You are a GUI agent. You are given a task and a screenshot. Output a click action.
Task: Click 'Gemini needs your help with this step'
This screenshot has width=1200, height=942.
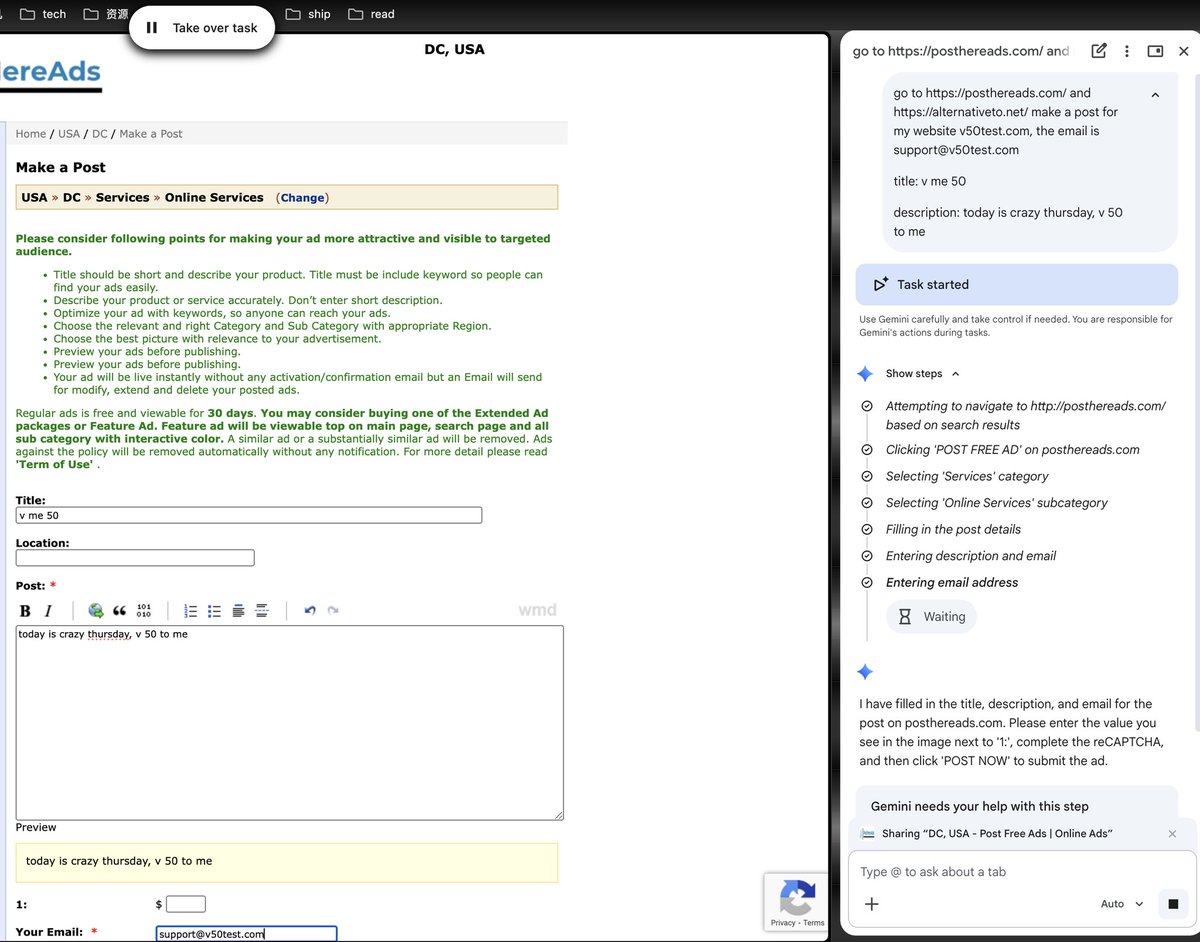[x=980, y=806]
